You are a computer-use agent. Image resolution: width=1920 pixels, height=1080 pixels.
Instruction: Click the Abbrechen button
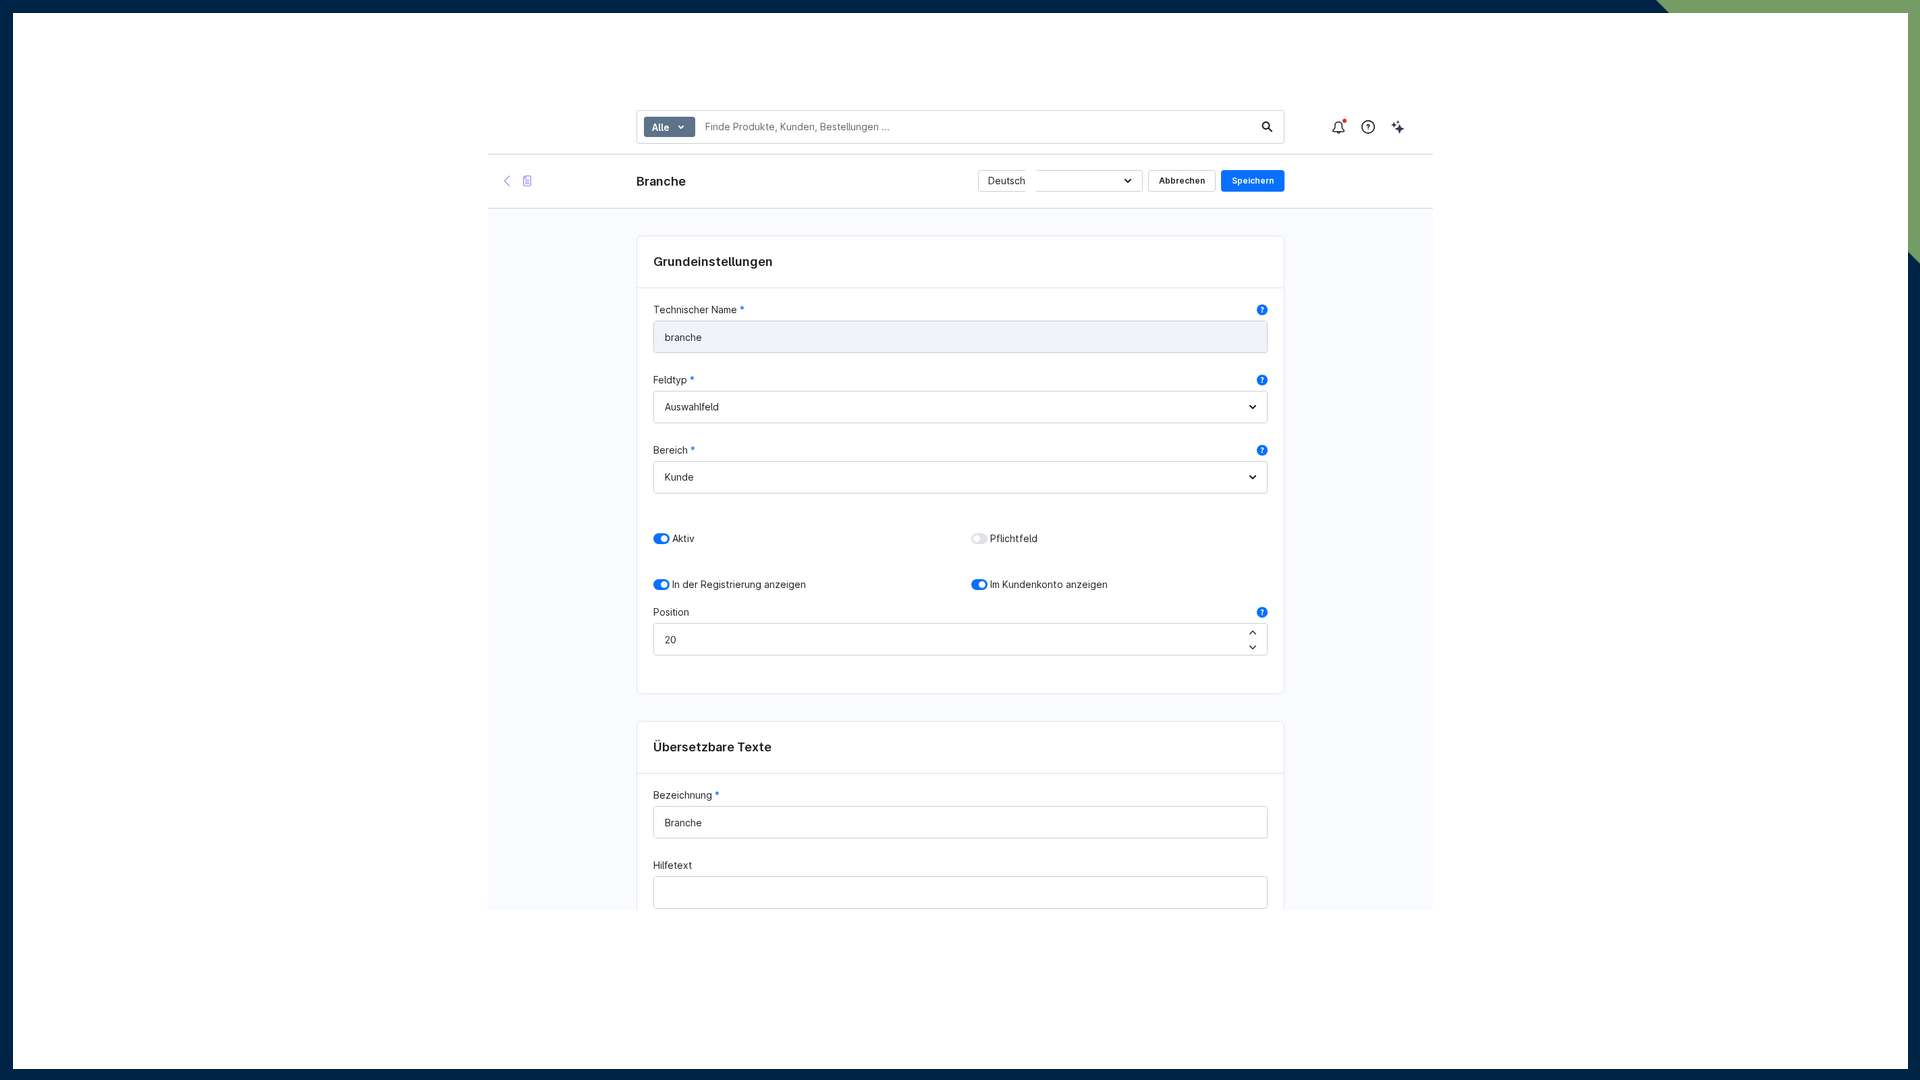pyautogui.click(x=1182, y=181)
